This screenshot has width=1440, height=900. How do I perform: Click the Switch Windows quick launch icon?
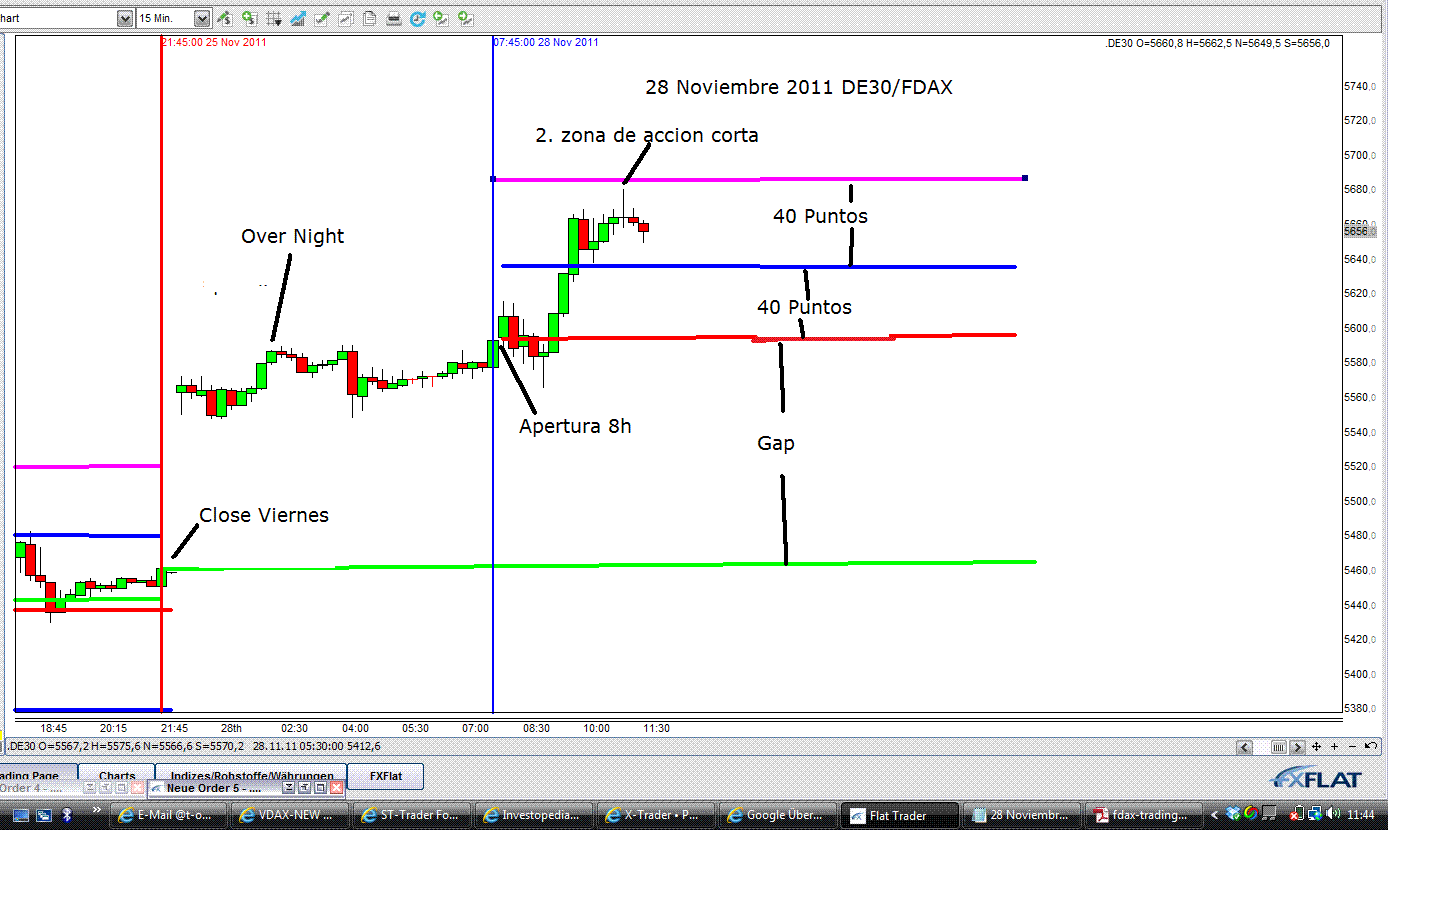[44, 815]
